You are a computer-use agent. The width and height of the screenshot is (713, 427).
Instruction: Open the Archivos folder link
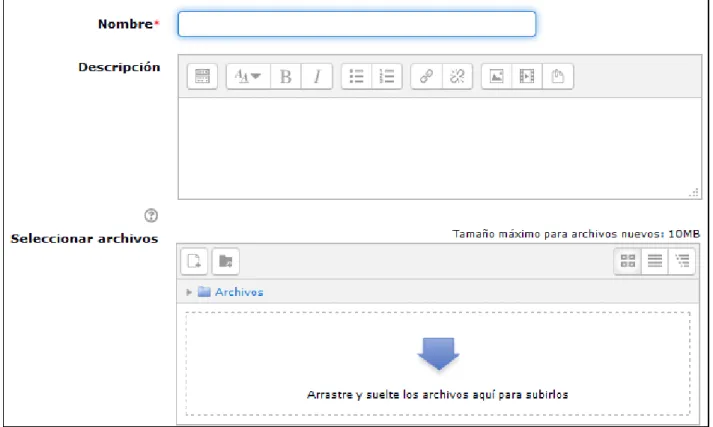coord(239,292)
